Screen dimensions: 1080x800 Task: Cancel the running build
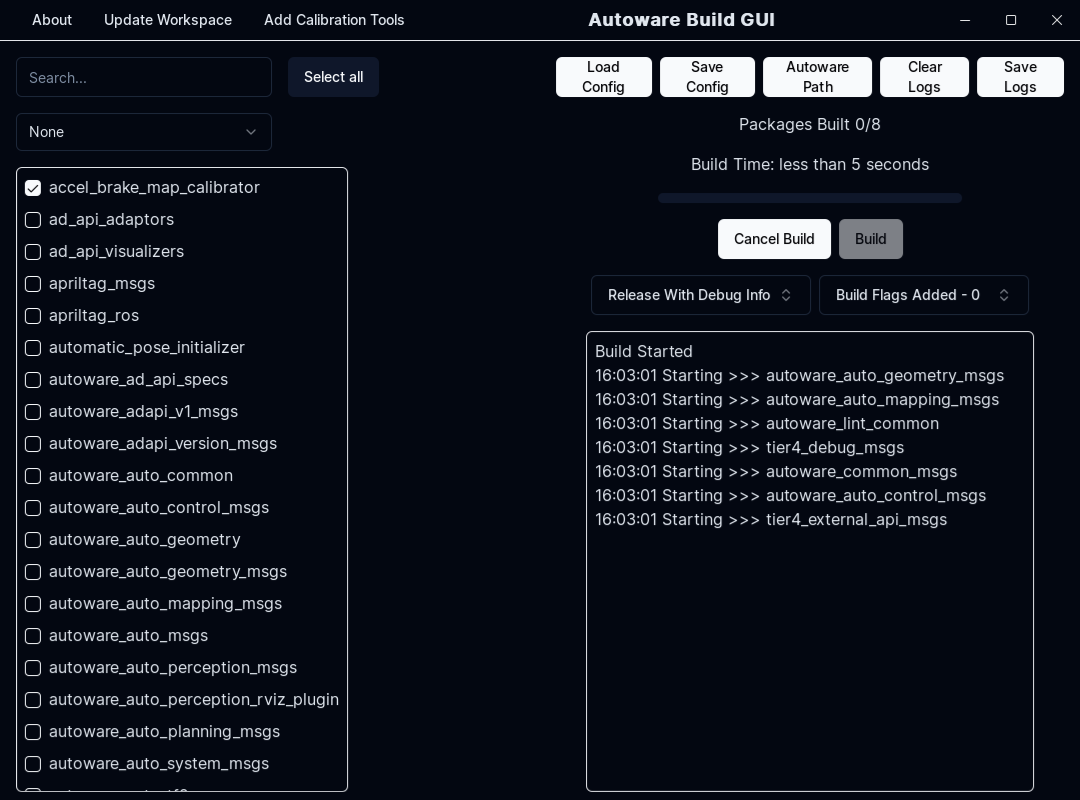pos(774,239)
